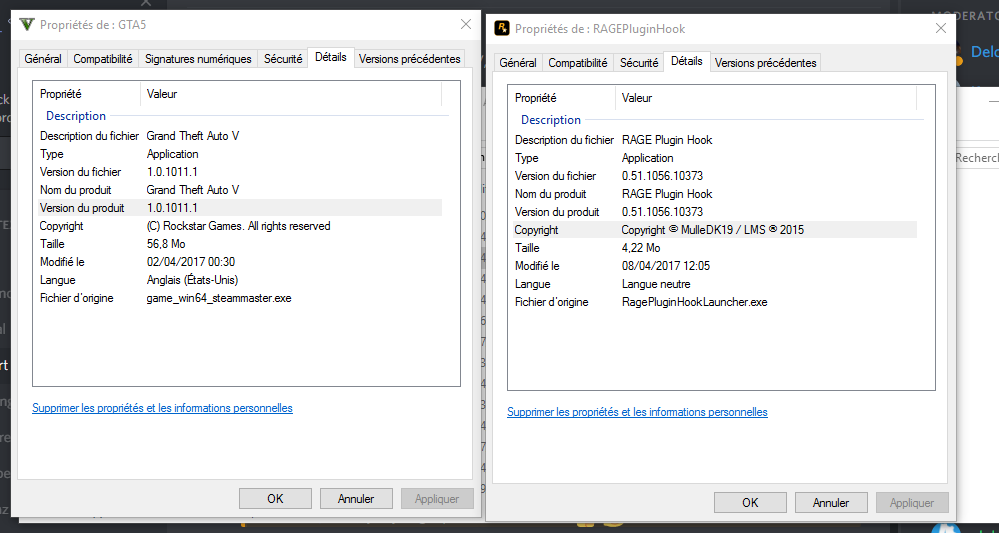Select the 'Grand Theft Auto V' file description value
The width and height of the screenshot is (999, 533).
(x=193, y=136)
